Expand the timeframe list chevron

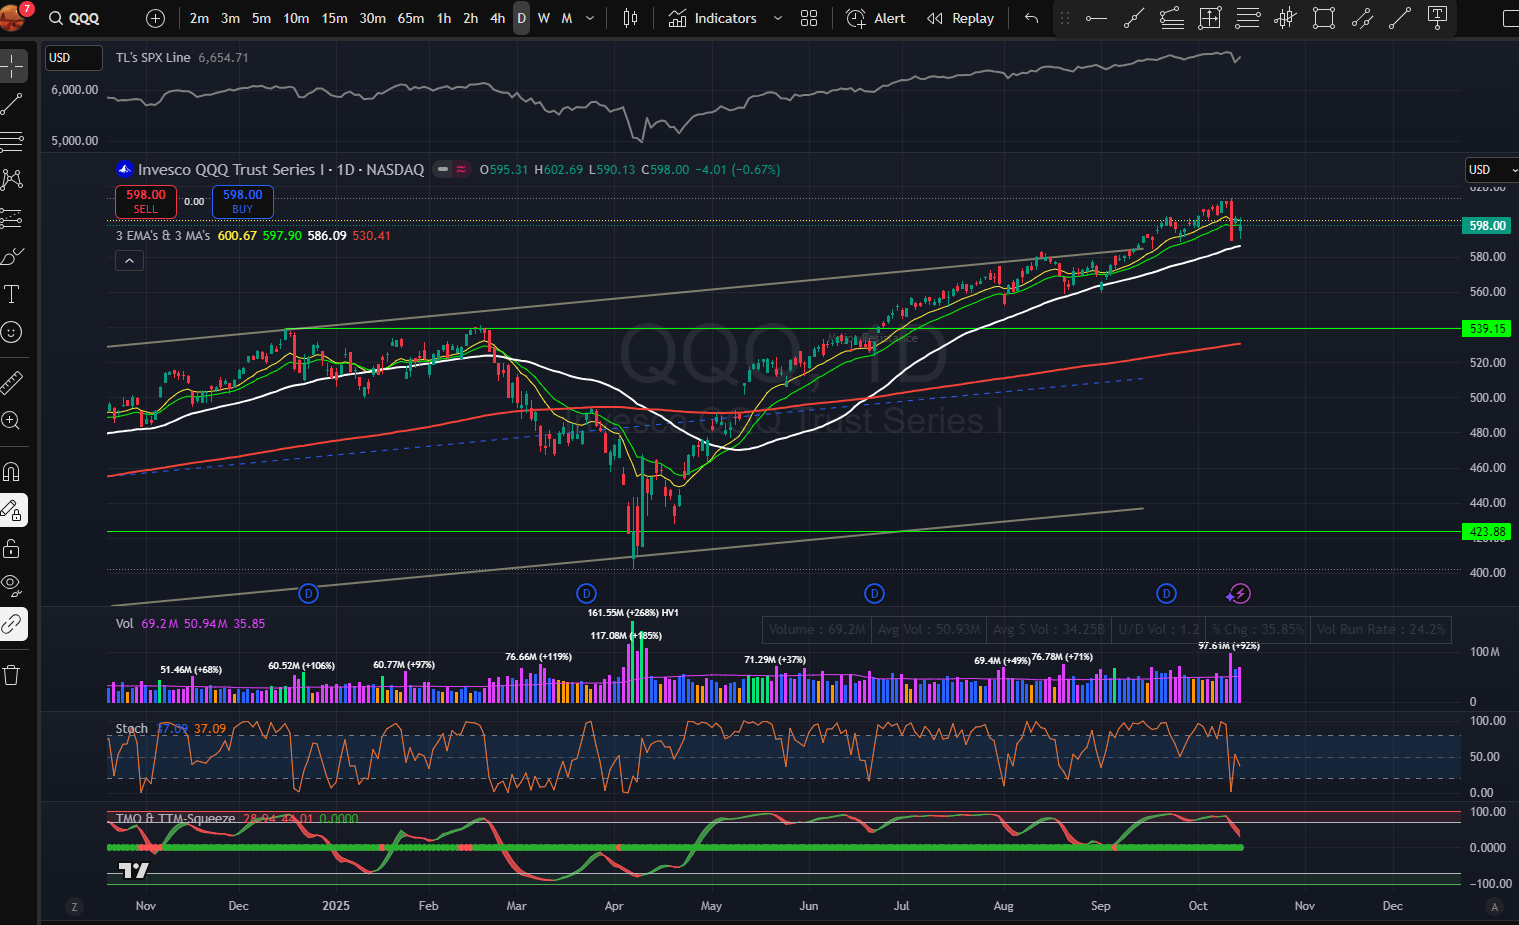click(590, 18)
